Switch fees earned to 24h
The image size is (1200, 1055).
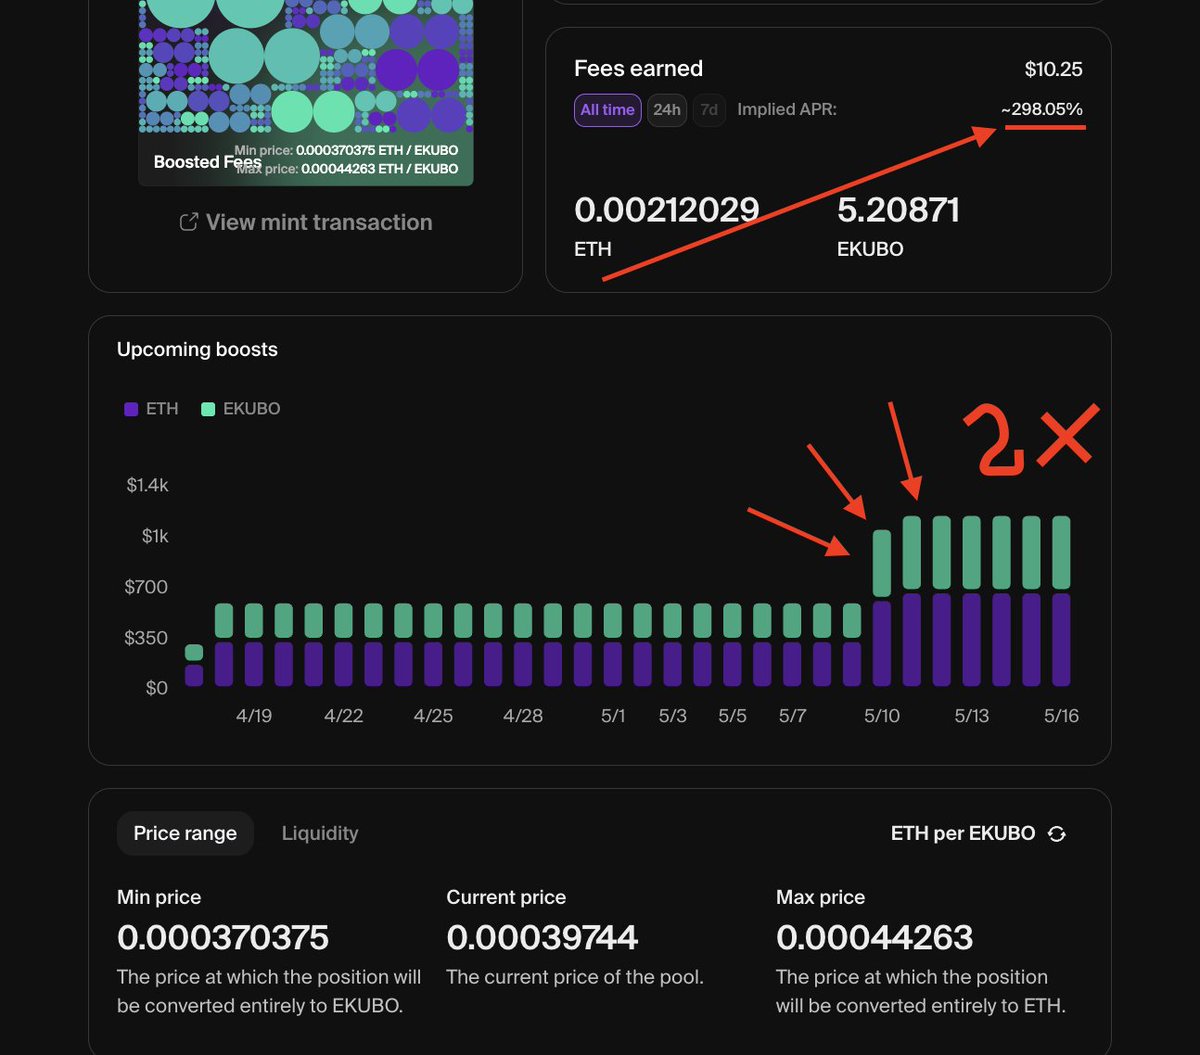point(667,110)
